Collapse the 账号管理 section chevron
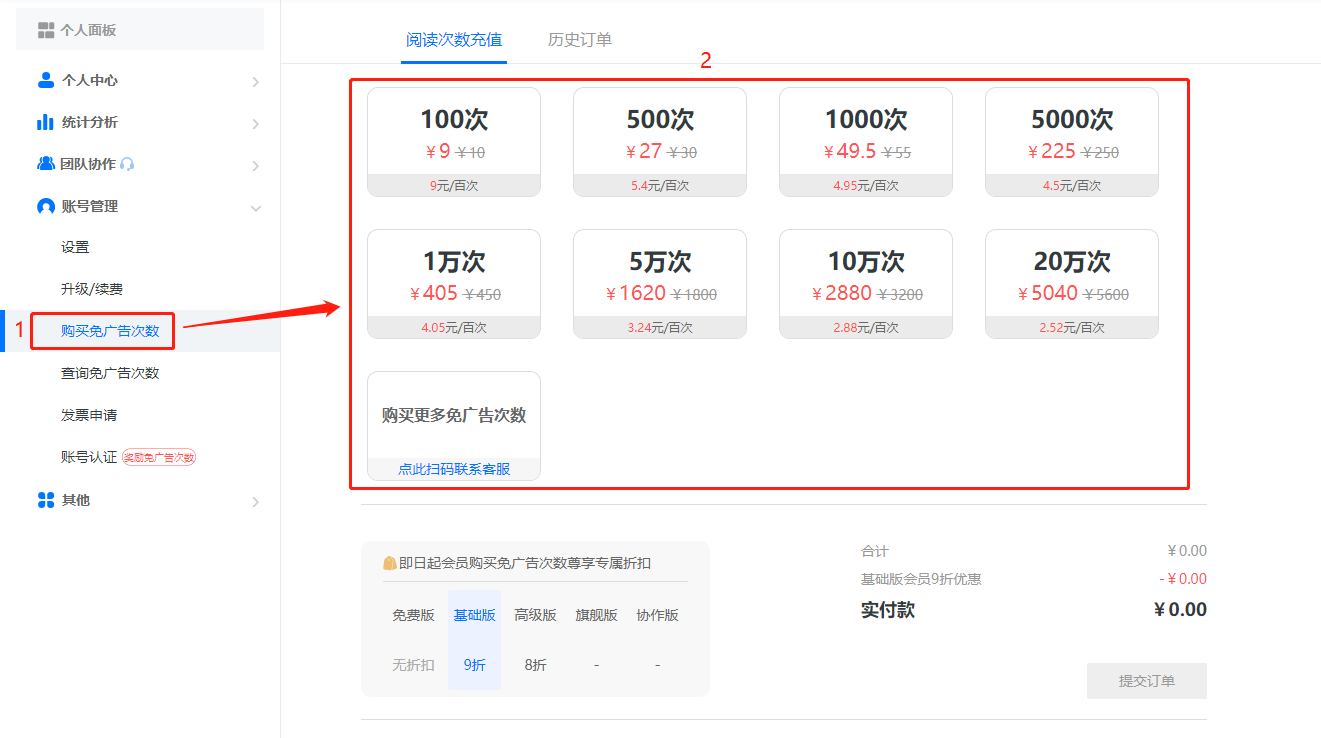This screenshot has height=738, width=1321. (x=255, y=207)
